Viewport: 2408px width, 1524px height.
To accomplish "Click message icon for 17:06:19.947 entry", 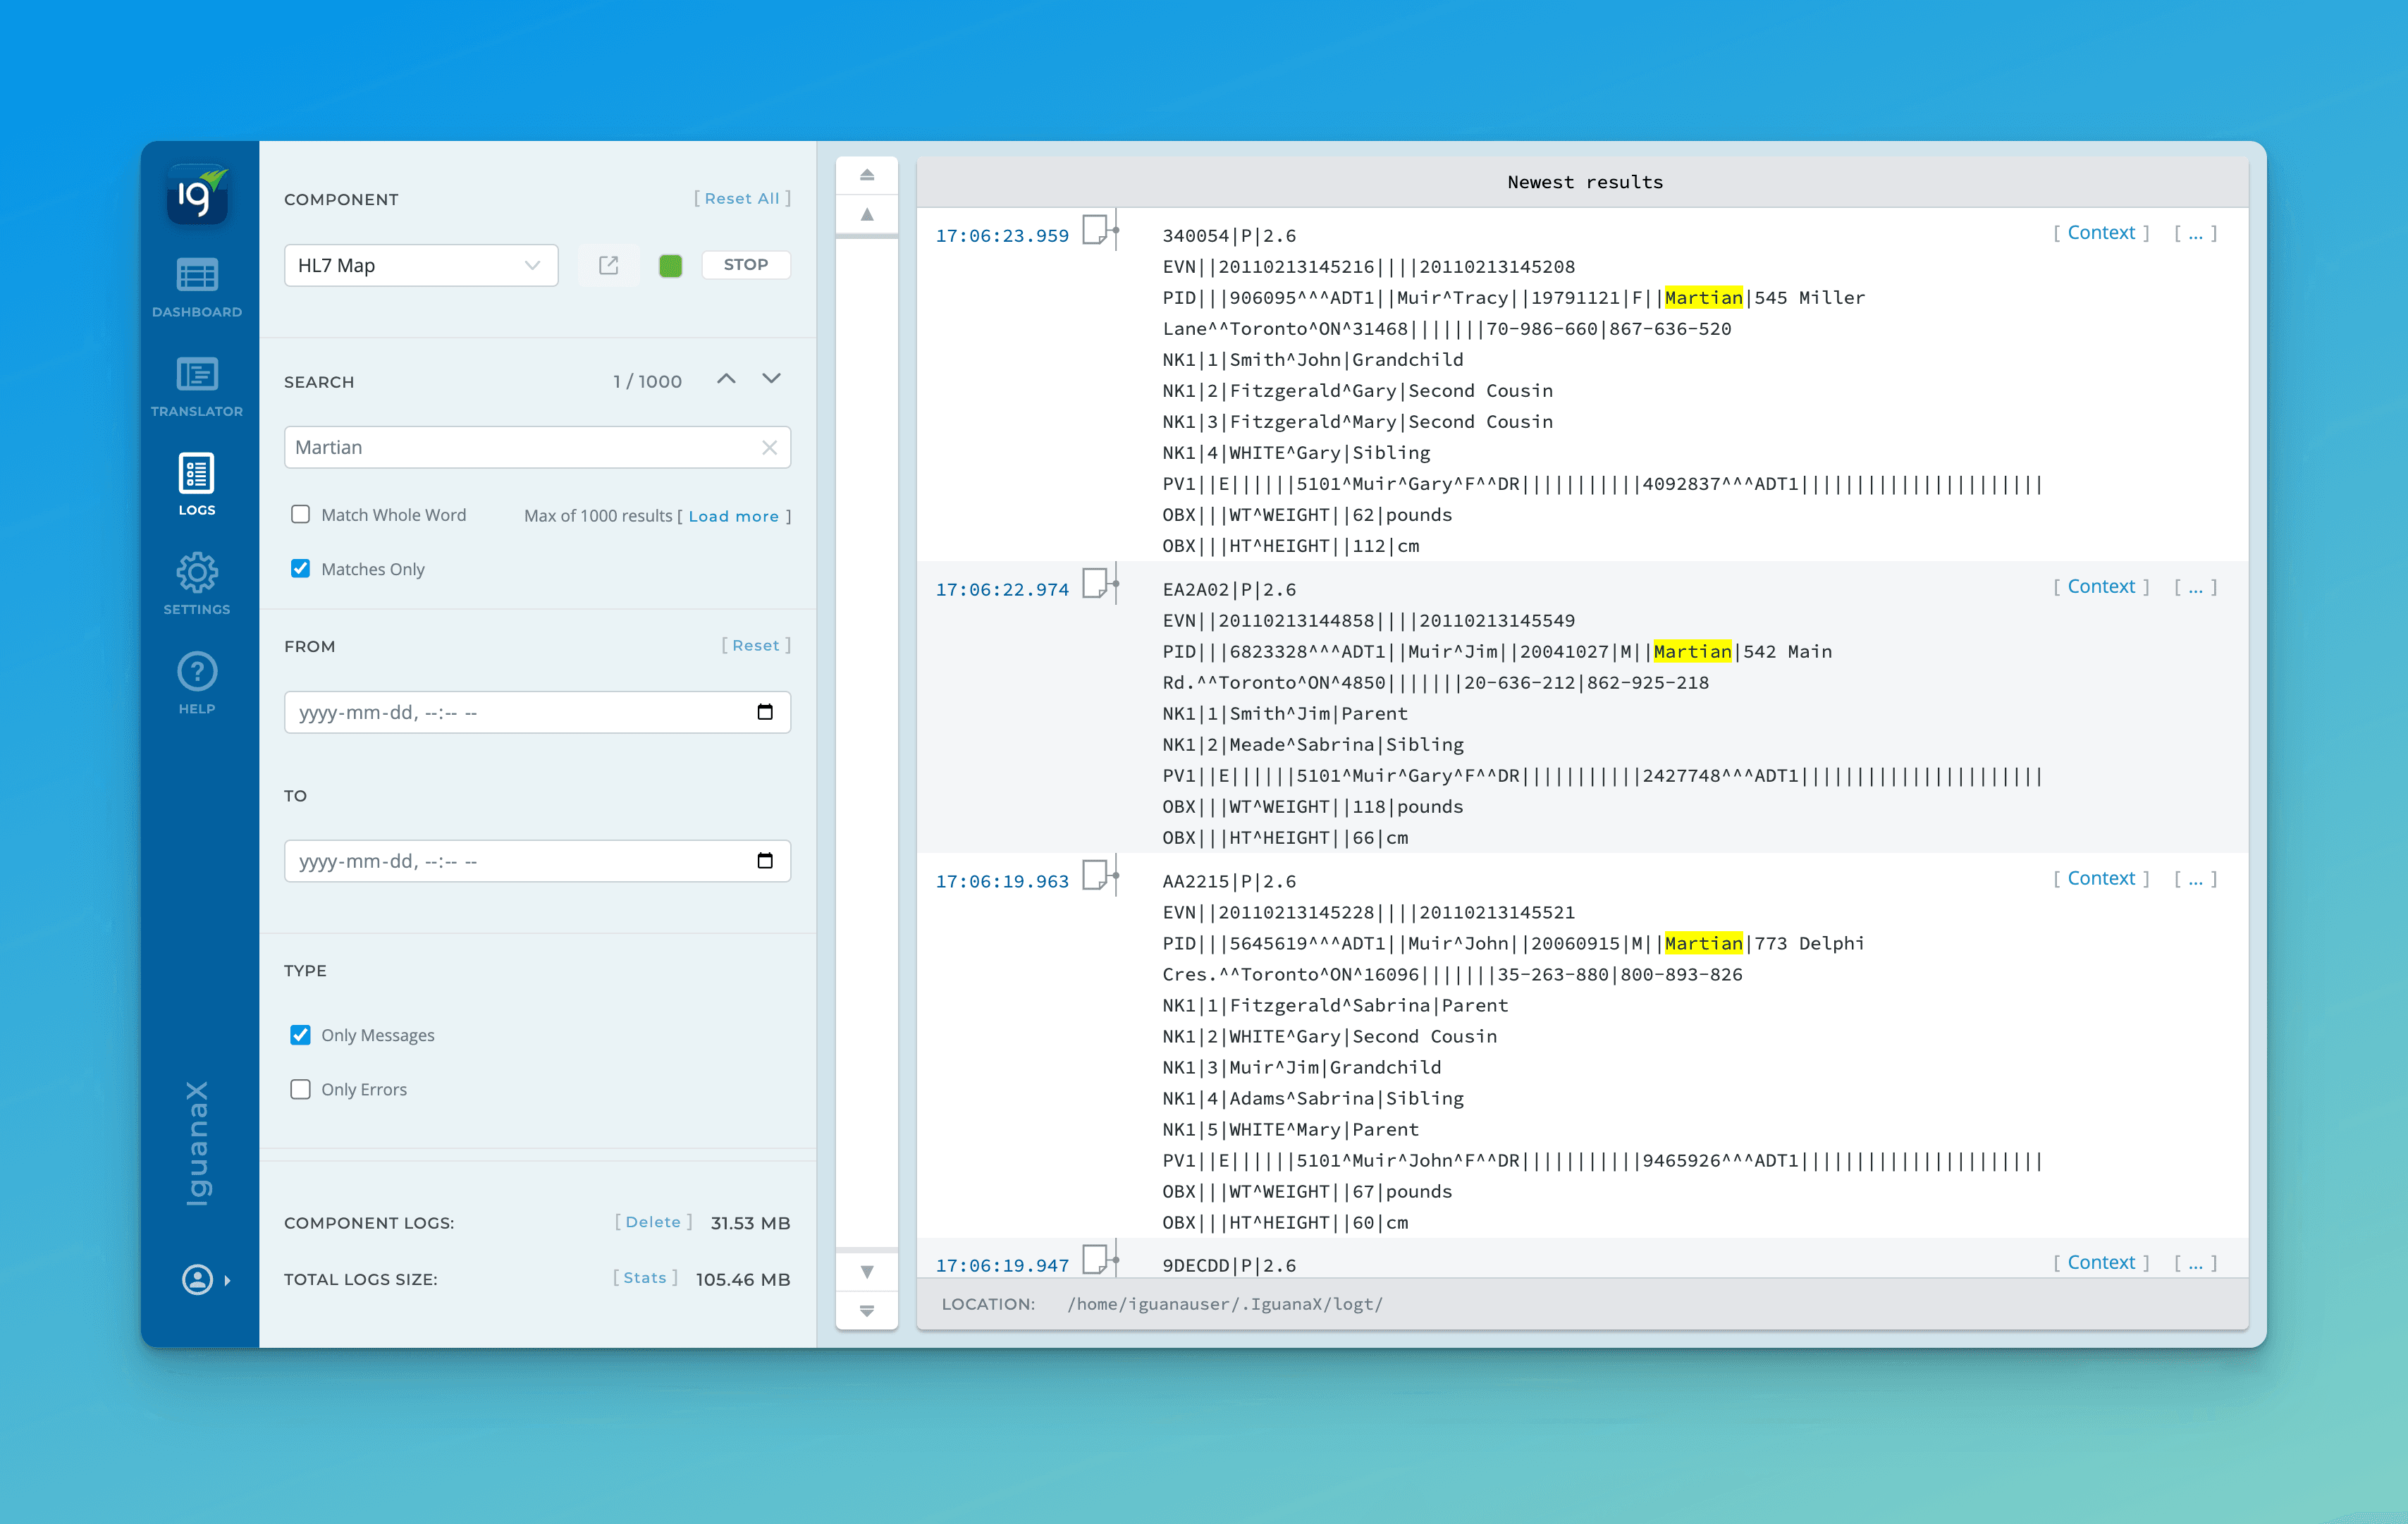I will pyautogui.click(x=1096, y=1260).
